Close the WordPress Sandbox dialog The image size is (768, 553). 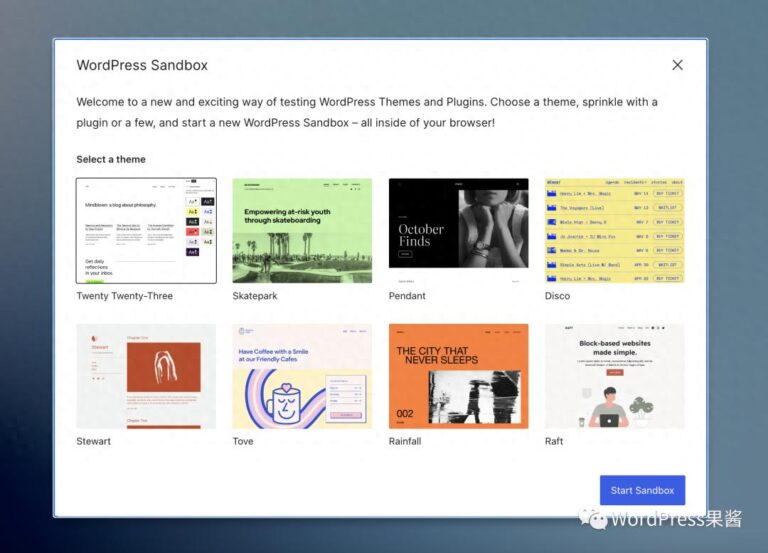[x=677, y=65]
